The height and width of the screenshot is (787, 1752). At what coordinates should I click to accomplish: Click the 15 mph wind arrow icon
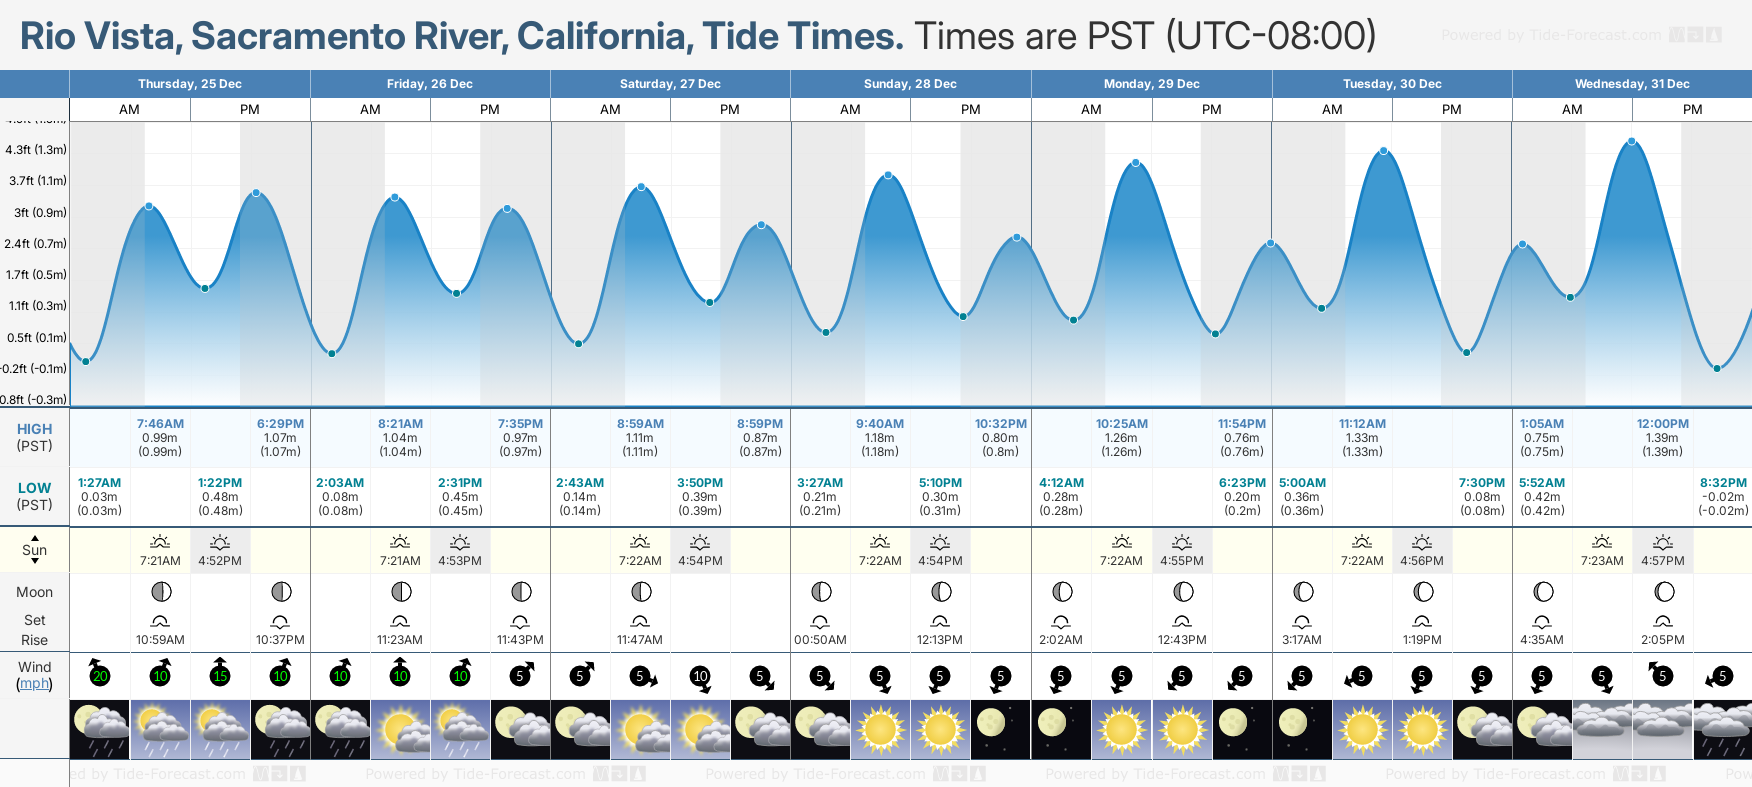tap(220, 675)
